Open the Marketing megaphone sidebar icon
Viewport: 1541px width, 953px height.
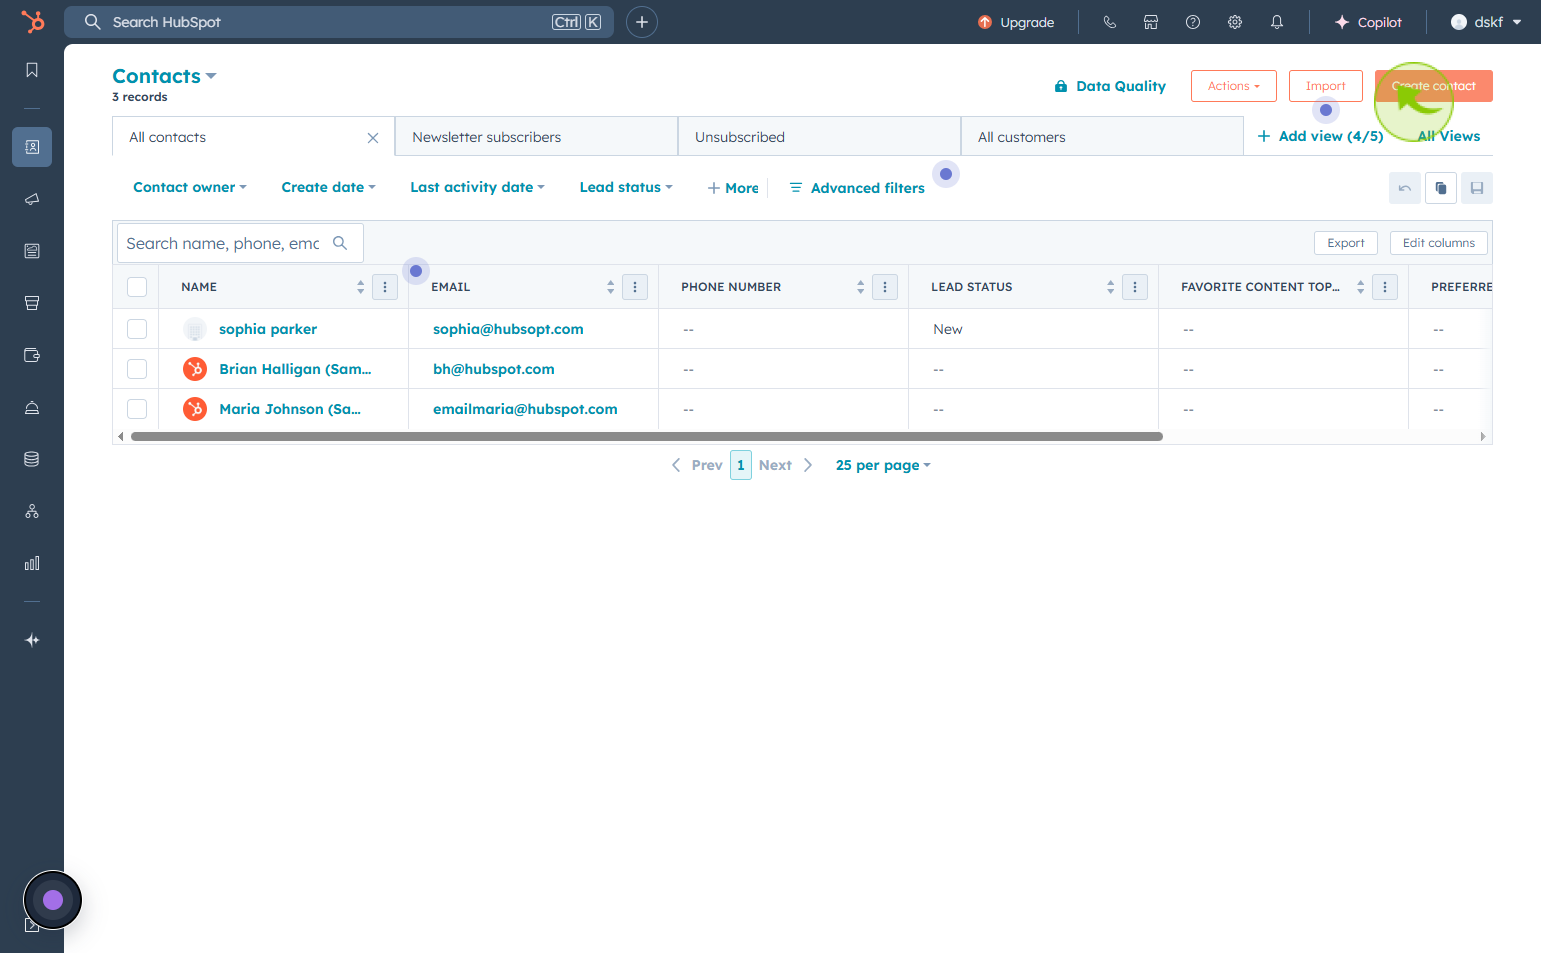pos(32,199)
